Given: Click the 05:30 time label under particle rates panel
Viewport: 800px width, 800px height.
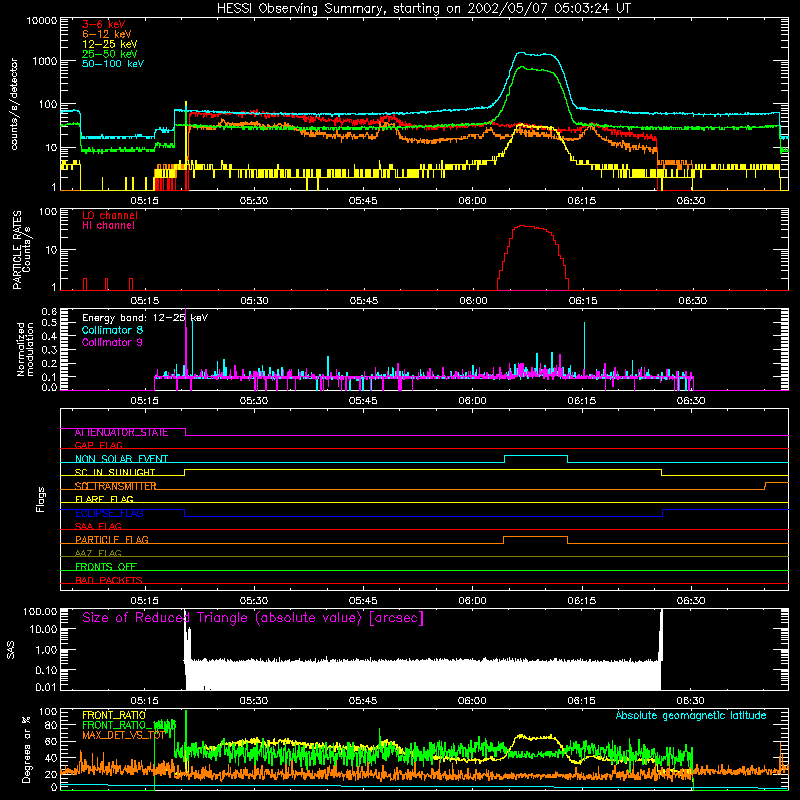Looking at the screenshot, I should tap(254, 301).
